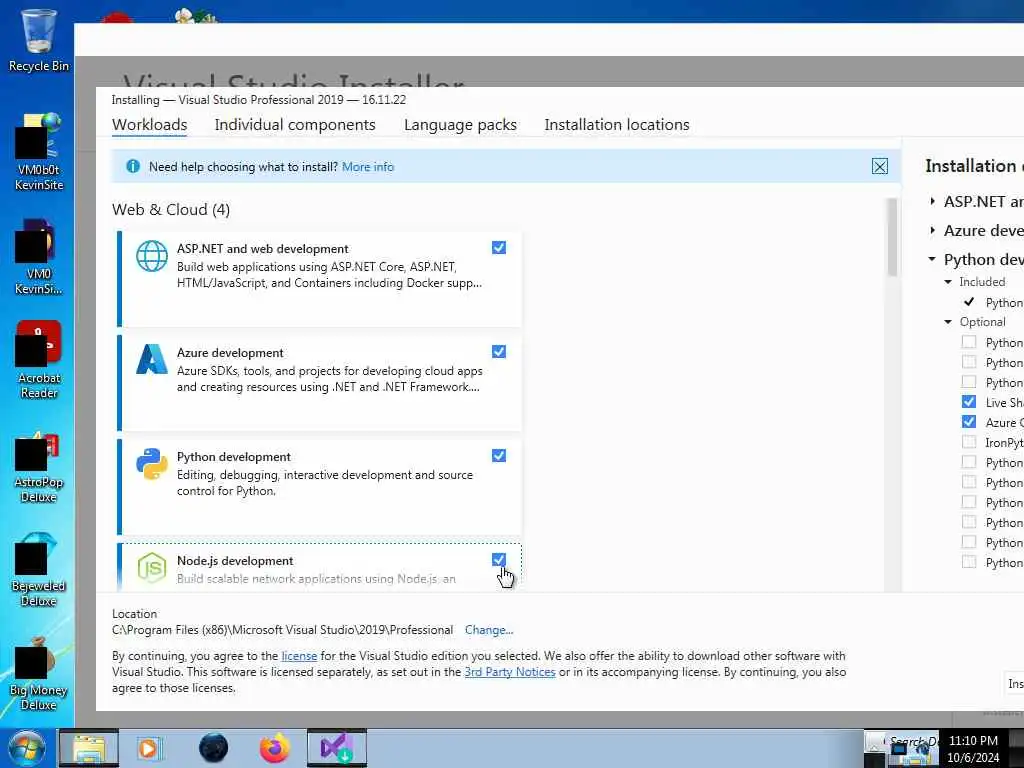This screenshot has height=768, width=1024.
Task: Open the 3rd Party Notices link
Action: pyautogui.click(x=510, y=672)
